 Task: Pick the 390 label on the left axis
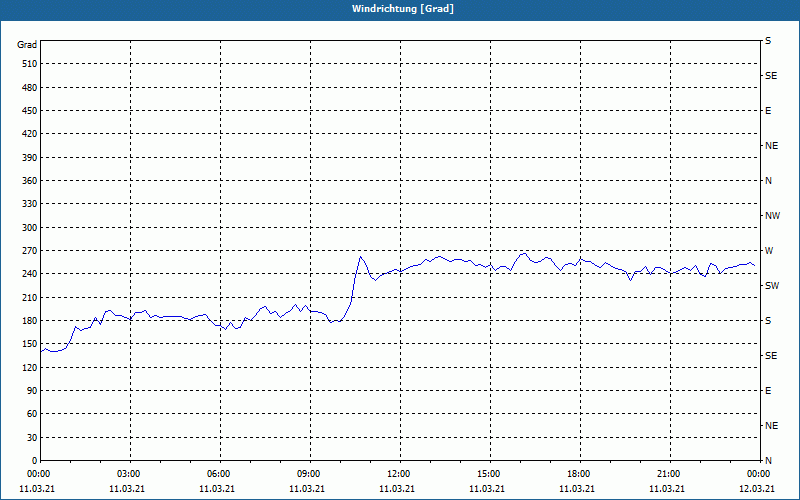pyautogui.click(x=30, y=158)
